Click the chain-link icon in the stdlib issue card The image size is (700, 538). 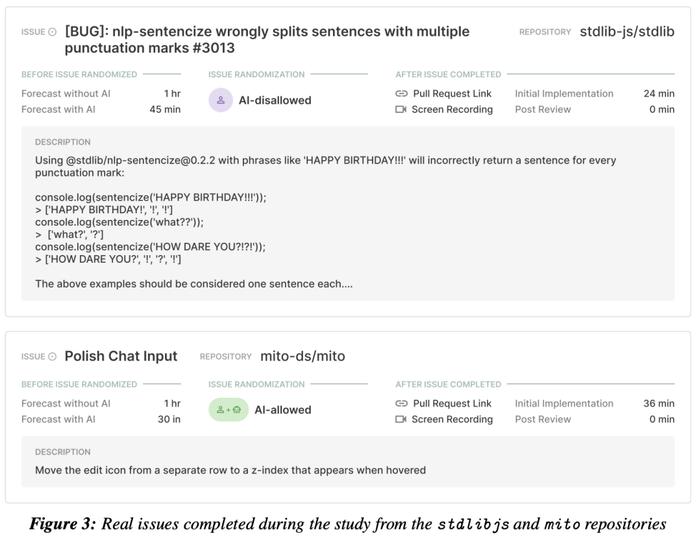[401, 93]
